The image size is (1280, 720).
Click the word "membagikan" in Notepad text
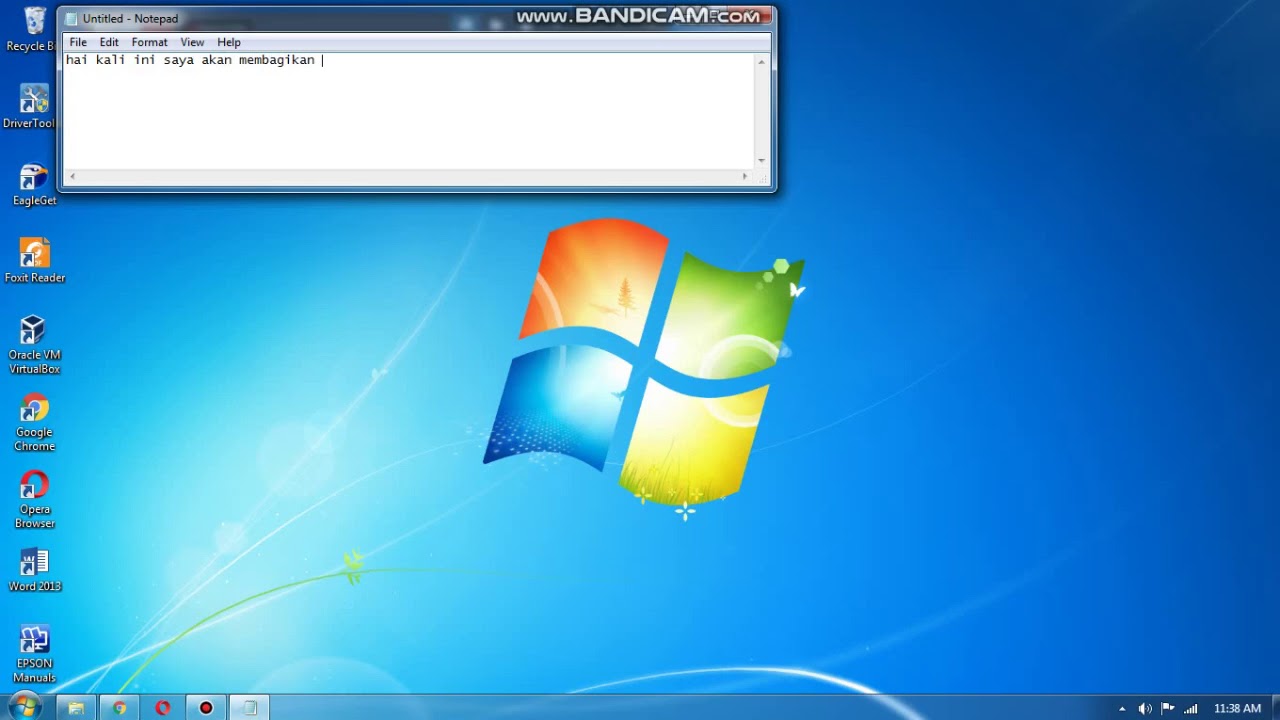[x=277, y=60]
